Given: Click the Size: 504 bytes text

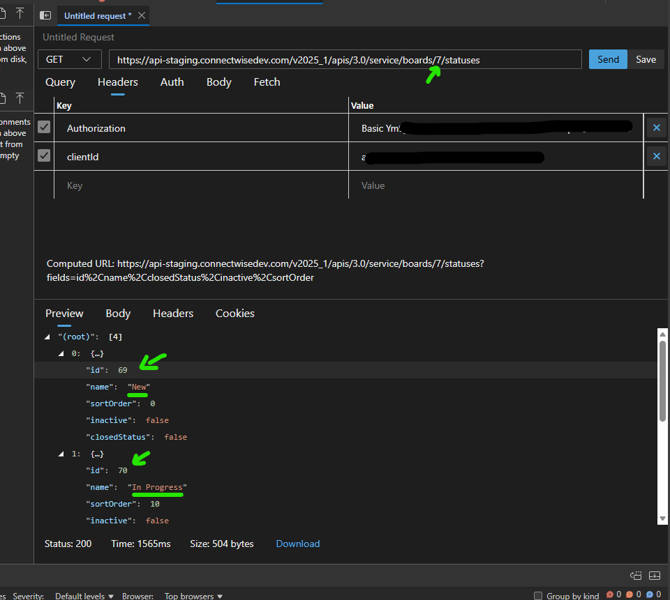Looking at the screenshot, I should click(x=222, y=544).
